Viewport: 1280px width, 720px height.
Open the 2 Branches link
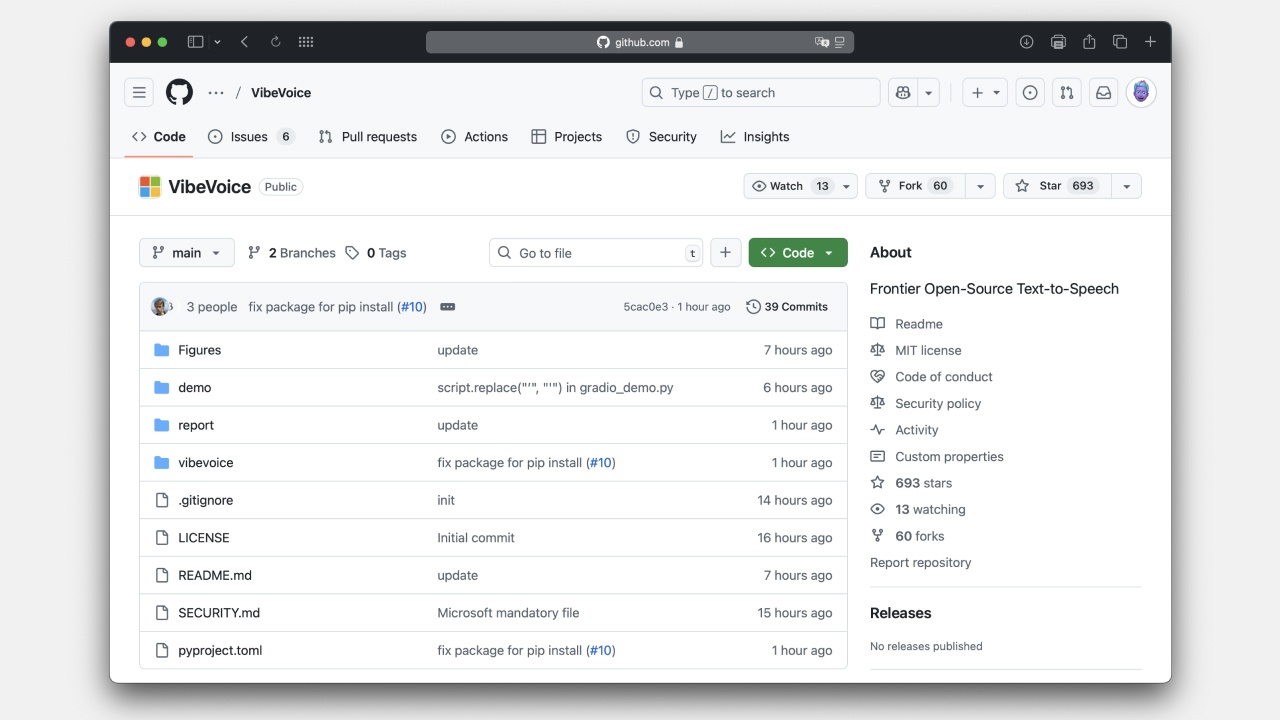[x=292, y=253]
